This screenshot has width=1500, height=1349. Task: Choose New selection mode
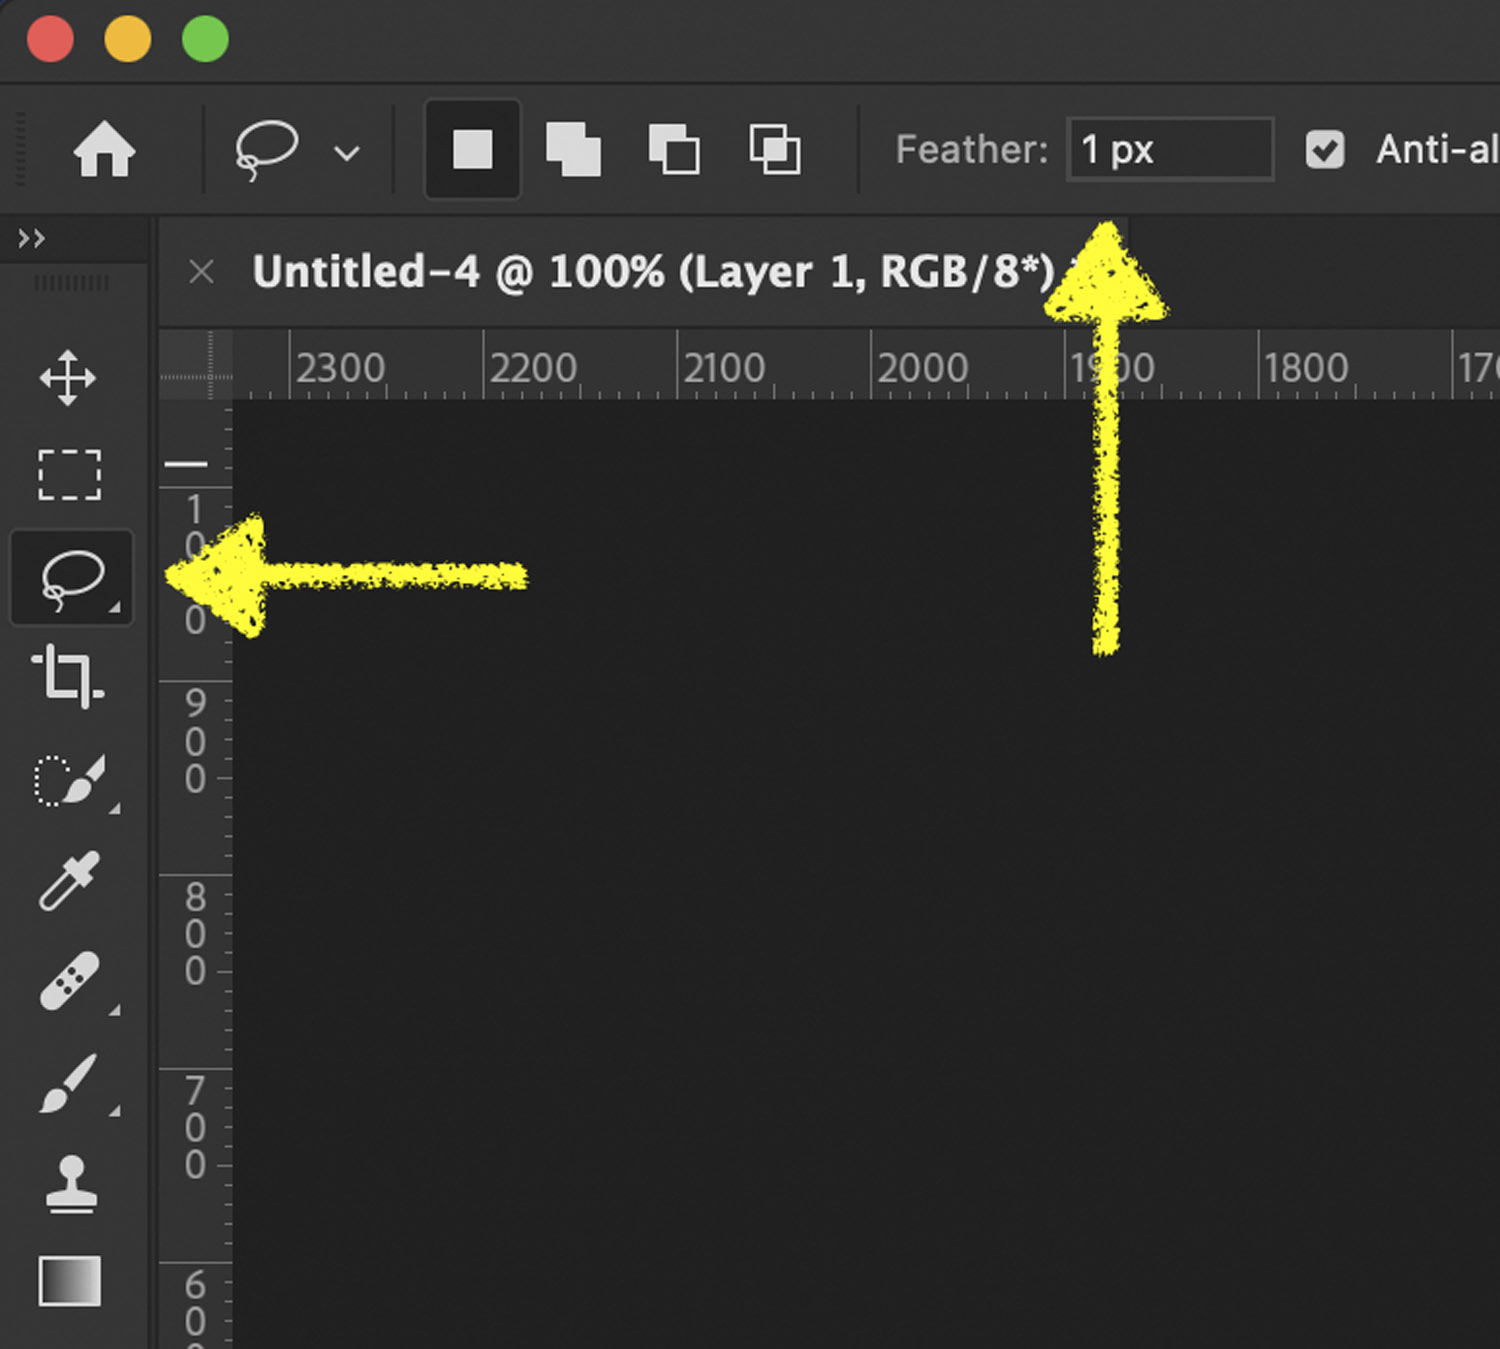click(x=472, y=150)
